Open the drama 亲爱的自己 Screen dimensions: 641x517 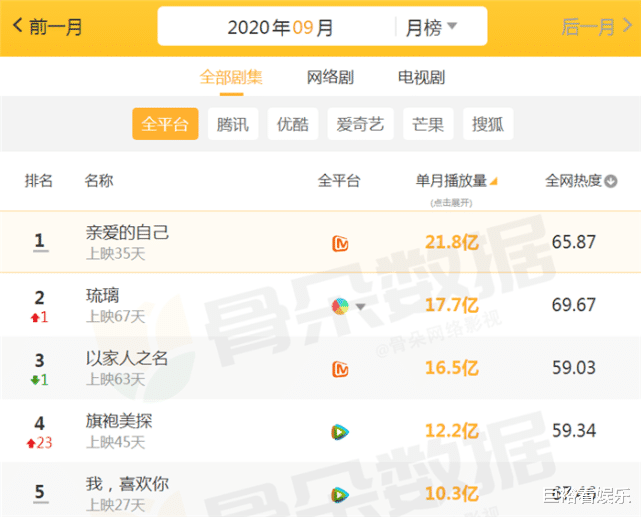(x=127, y=233)
